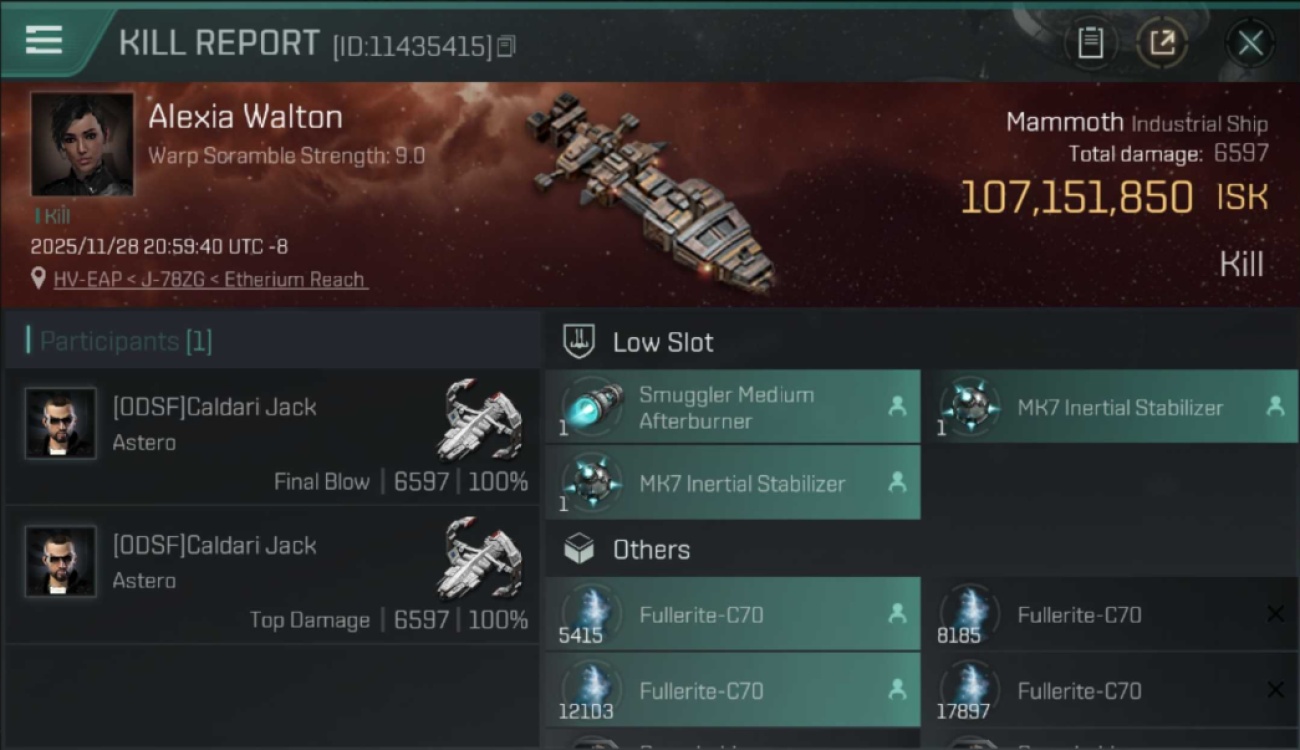Click the Low Slot section header icon
1300x750 pixels.
pos(580,342)
